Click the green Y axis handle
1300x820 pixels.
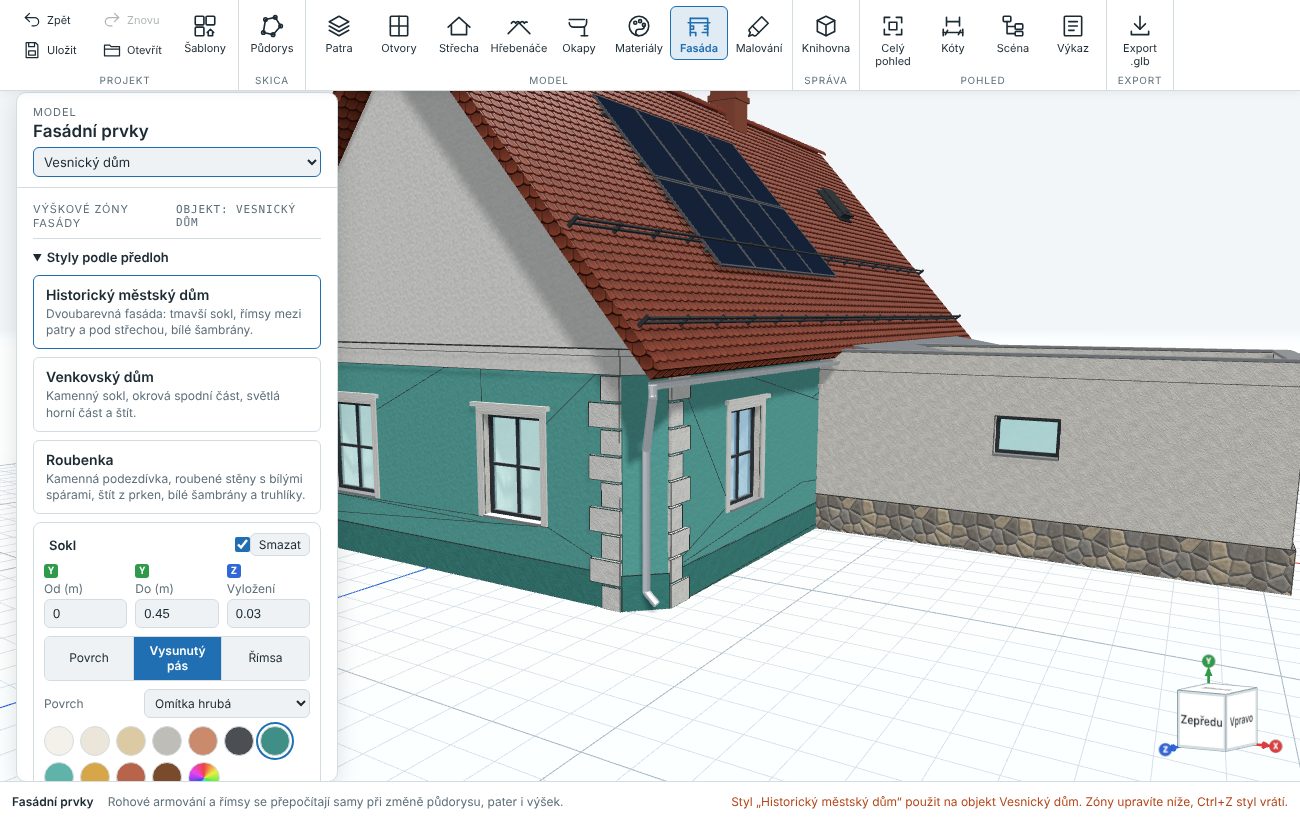(x=1208, y=661)
